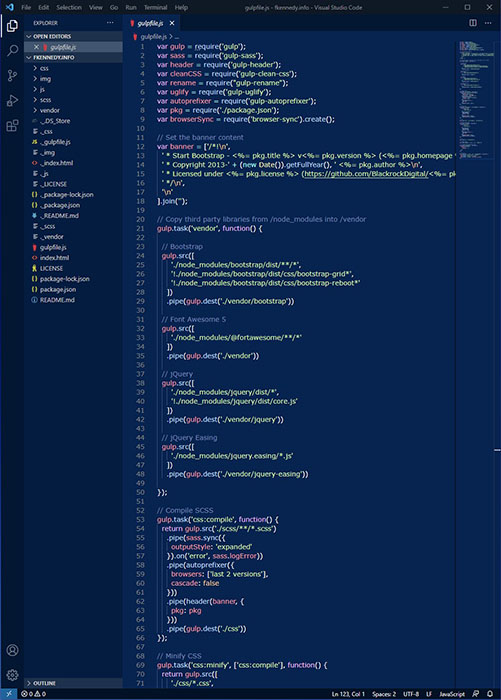This screenshot has height=700, width=501.
Task: Open the Run and Debug view
Action: pyautogui.click(x=12, y=100)
